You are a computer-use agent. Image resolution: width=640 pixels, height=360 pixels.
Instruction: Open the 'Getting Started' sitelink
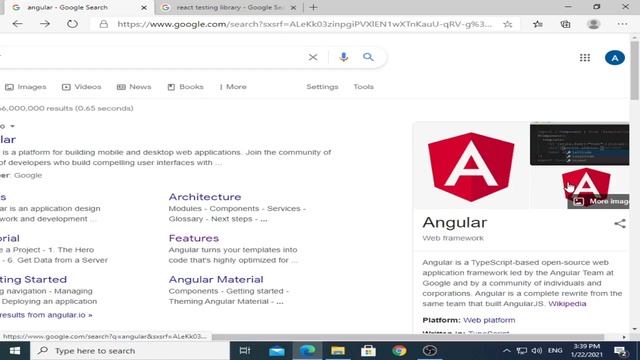click(x=33, y=280)
